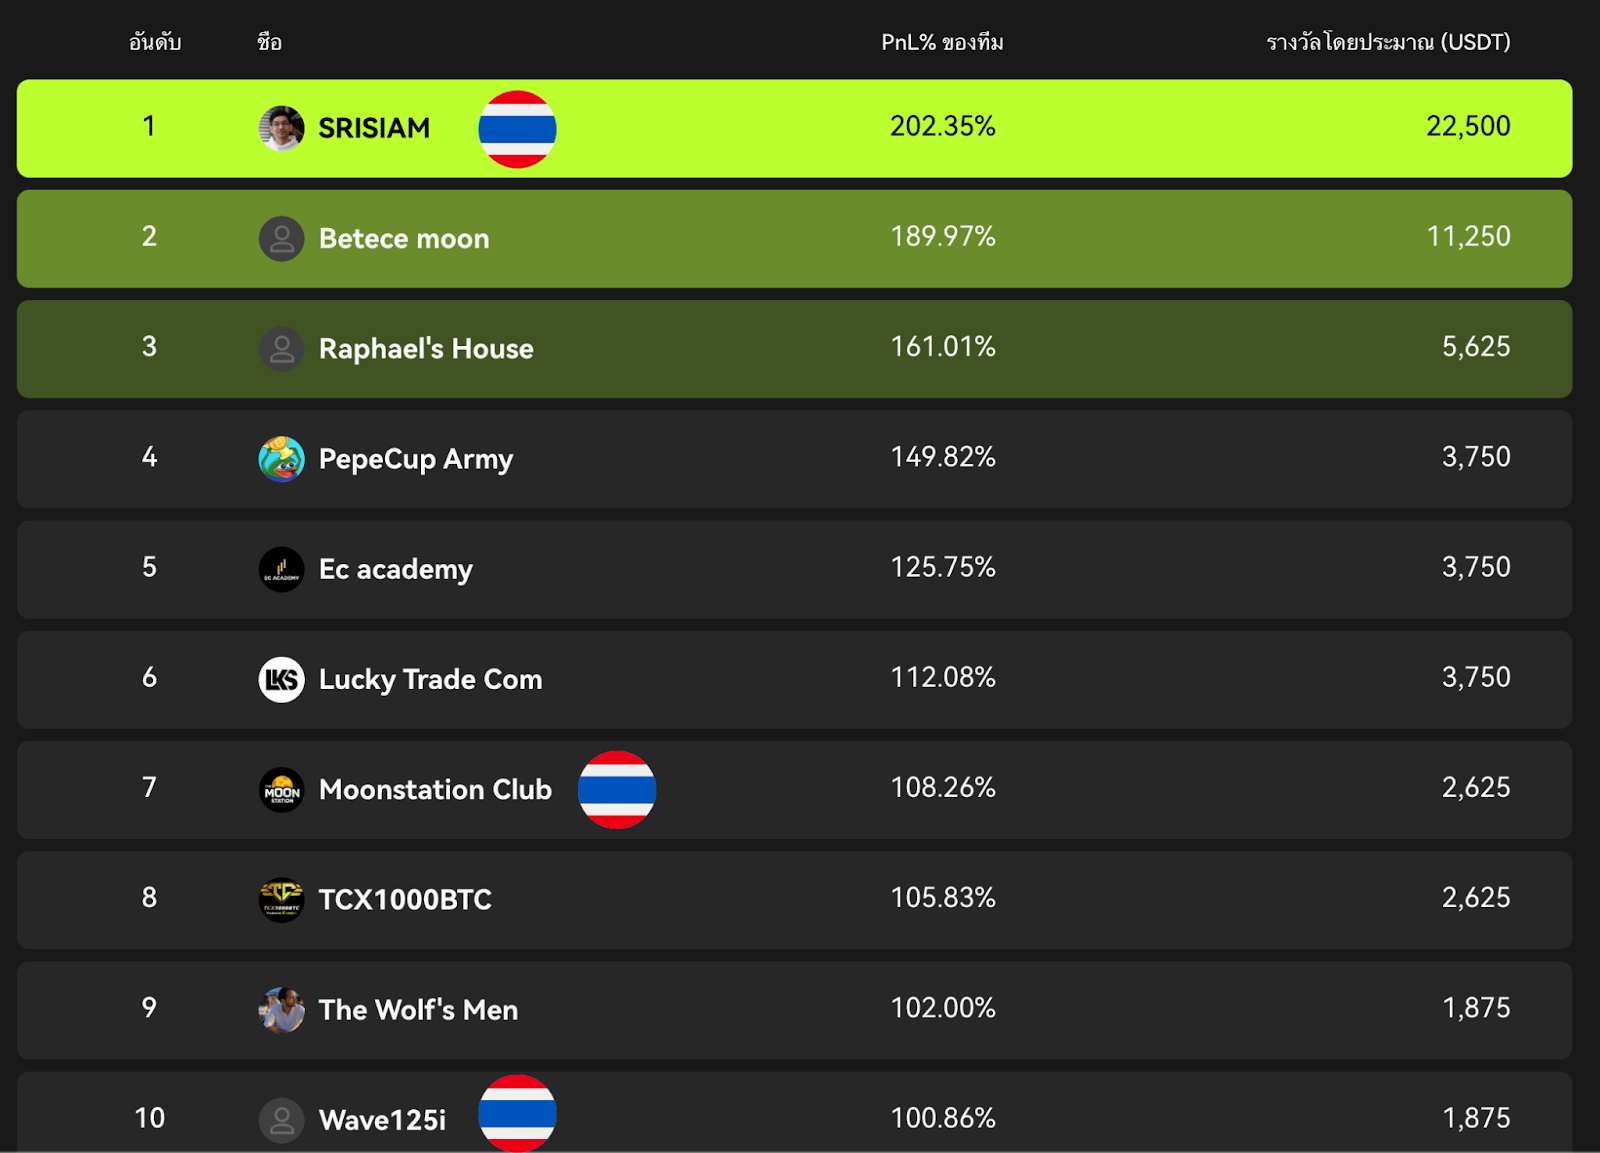The width and height of the screenshot is (1600, 1153).
Task: Click the reward column header (USDT)
Action: pos(1385,42)
